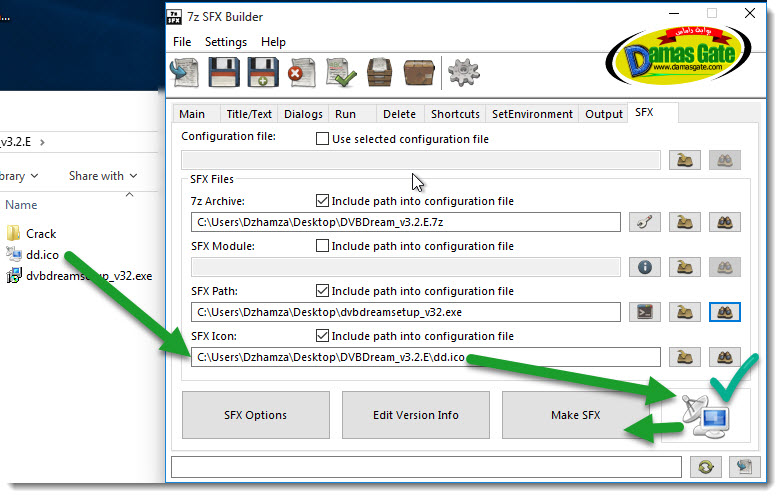Click the SFX Options button
The image size is (782, 498).
pos(255,415)
